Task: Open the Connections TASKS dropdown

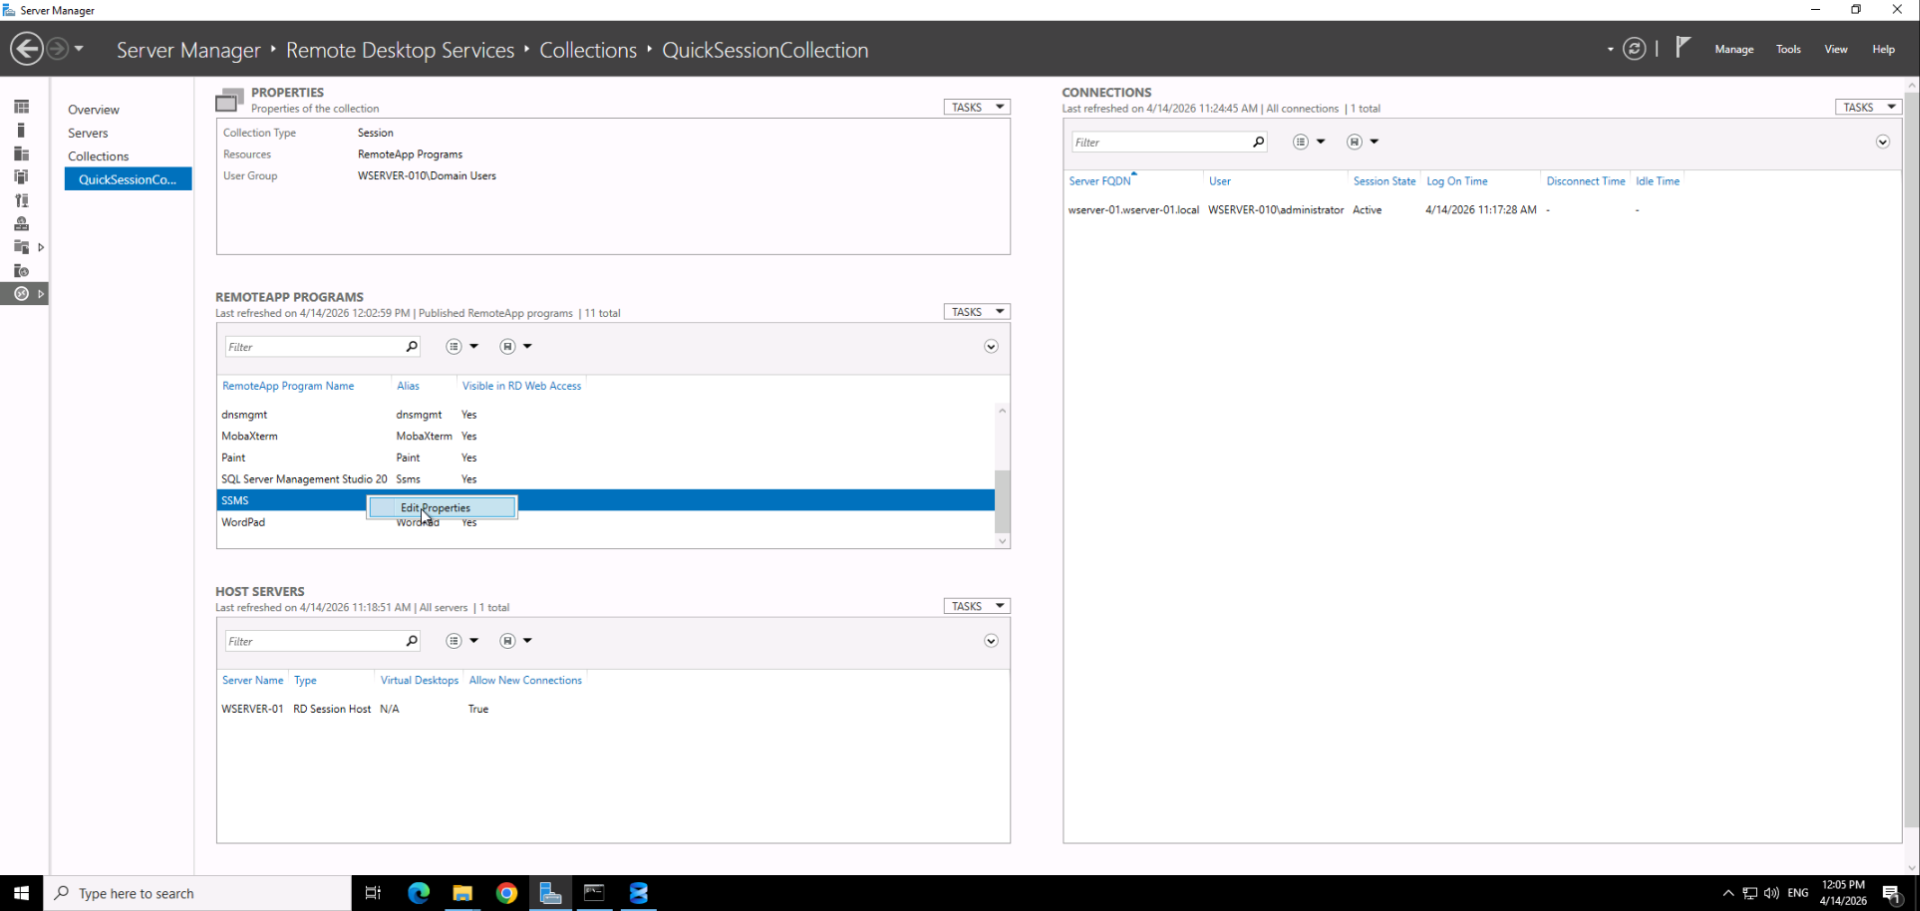Action: click(x=1868, y=107)
